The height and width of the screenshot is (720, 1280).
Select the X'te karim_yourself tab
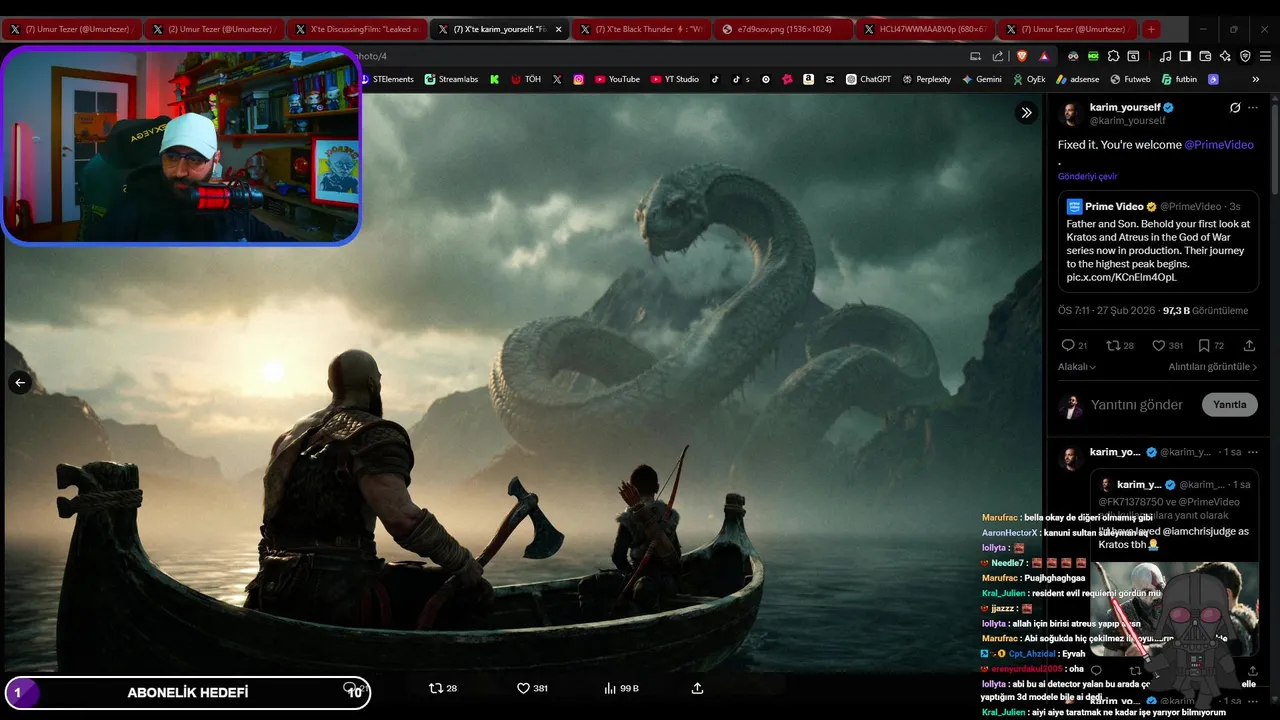pyautogui.click(x=499, y=29)
